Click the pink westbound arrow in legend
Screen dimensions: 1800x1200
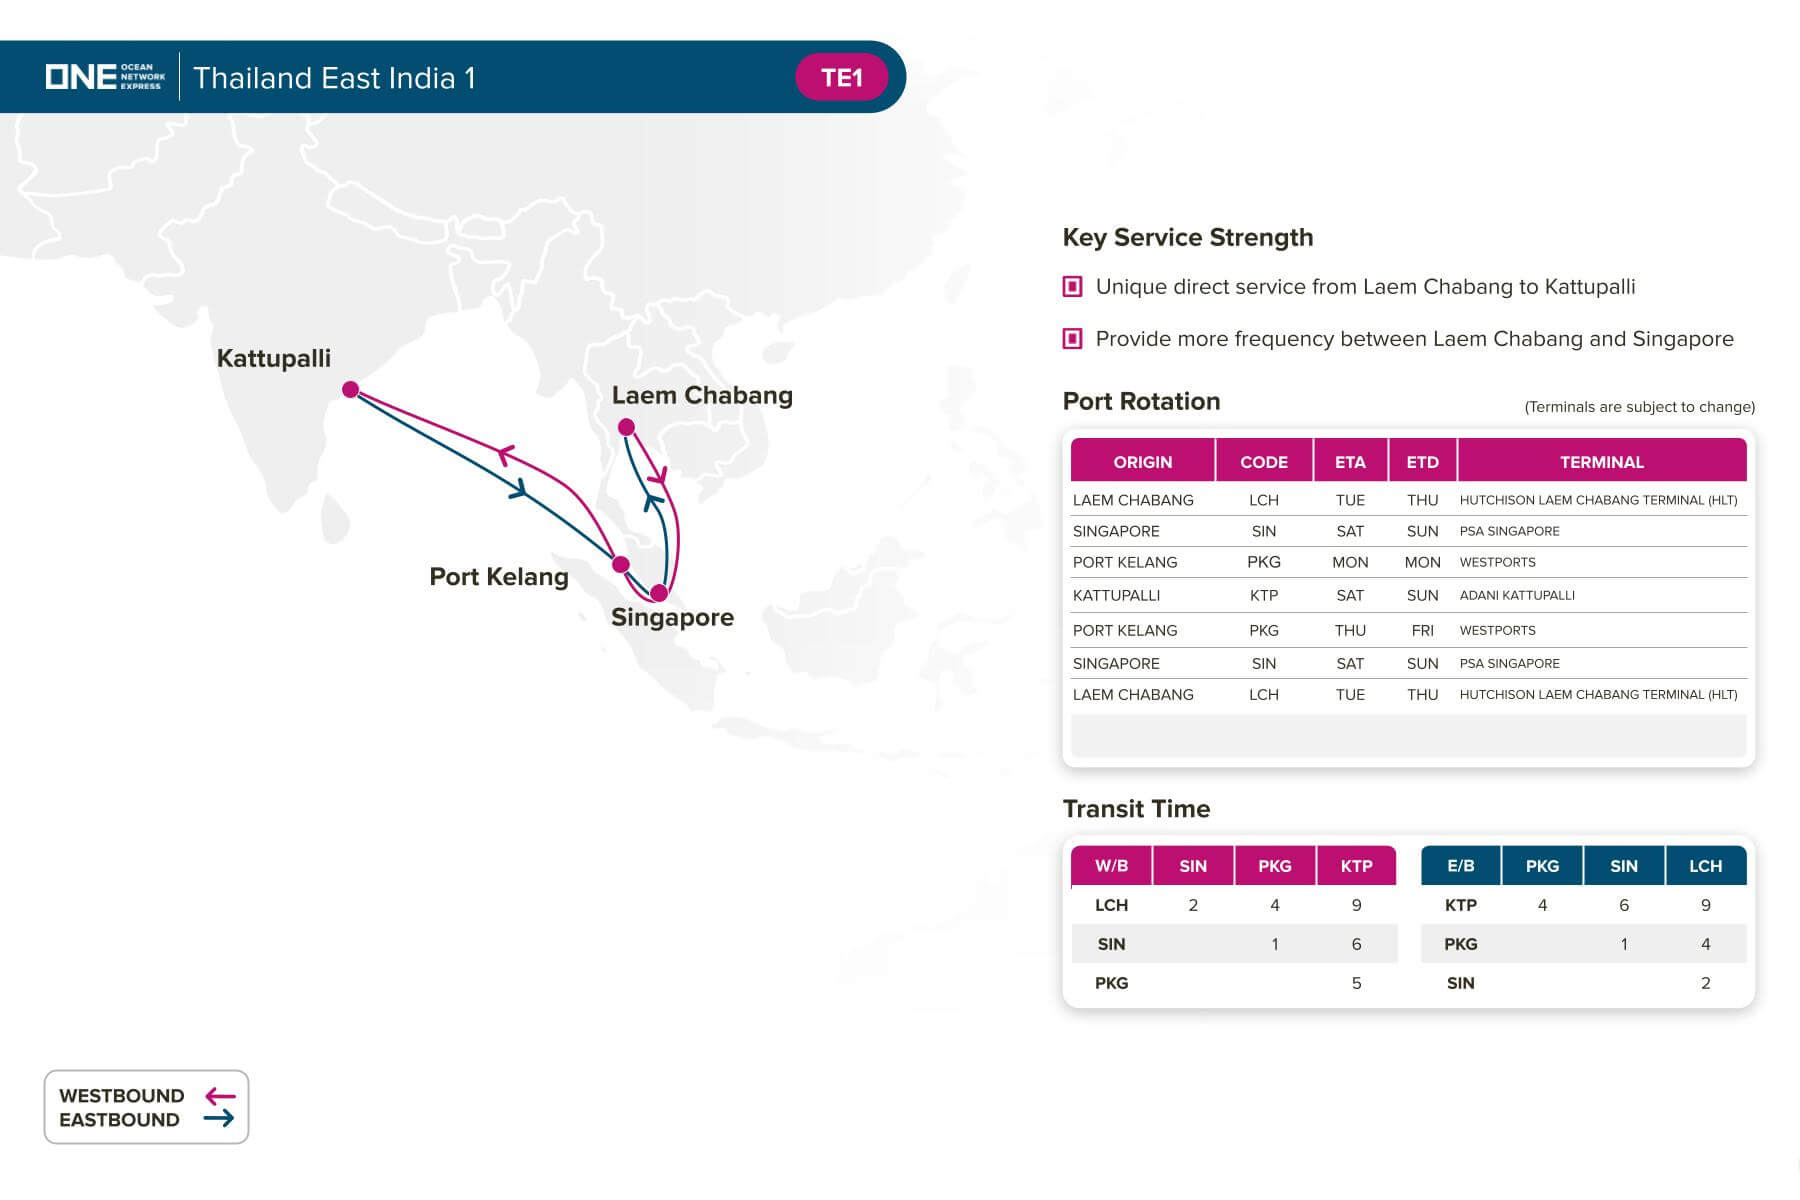220,1096
